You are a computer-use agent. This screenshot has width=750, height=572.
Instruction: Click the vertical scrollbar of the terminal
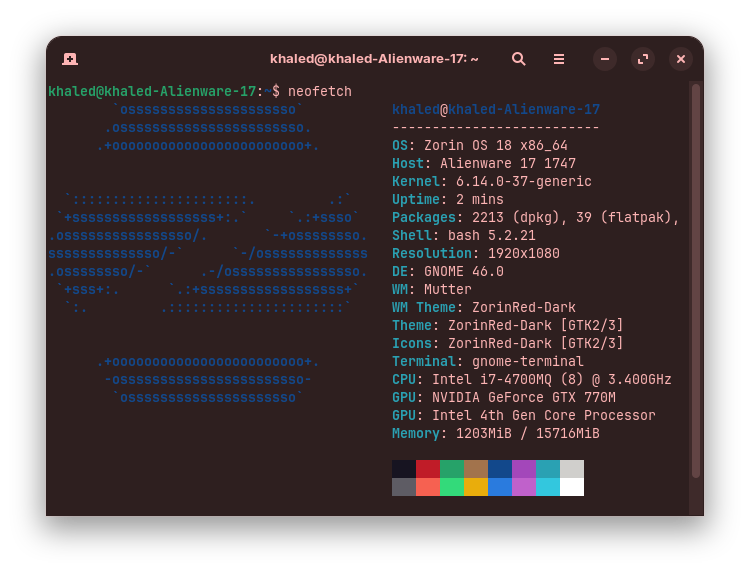pos(696,280)
